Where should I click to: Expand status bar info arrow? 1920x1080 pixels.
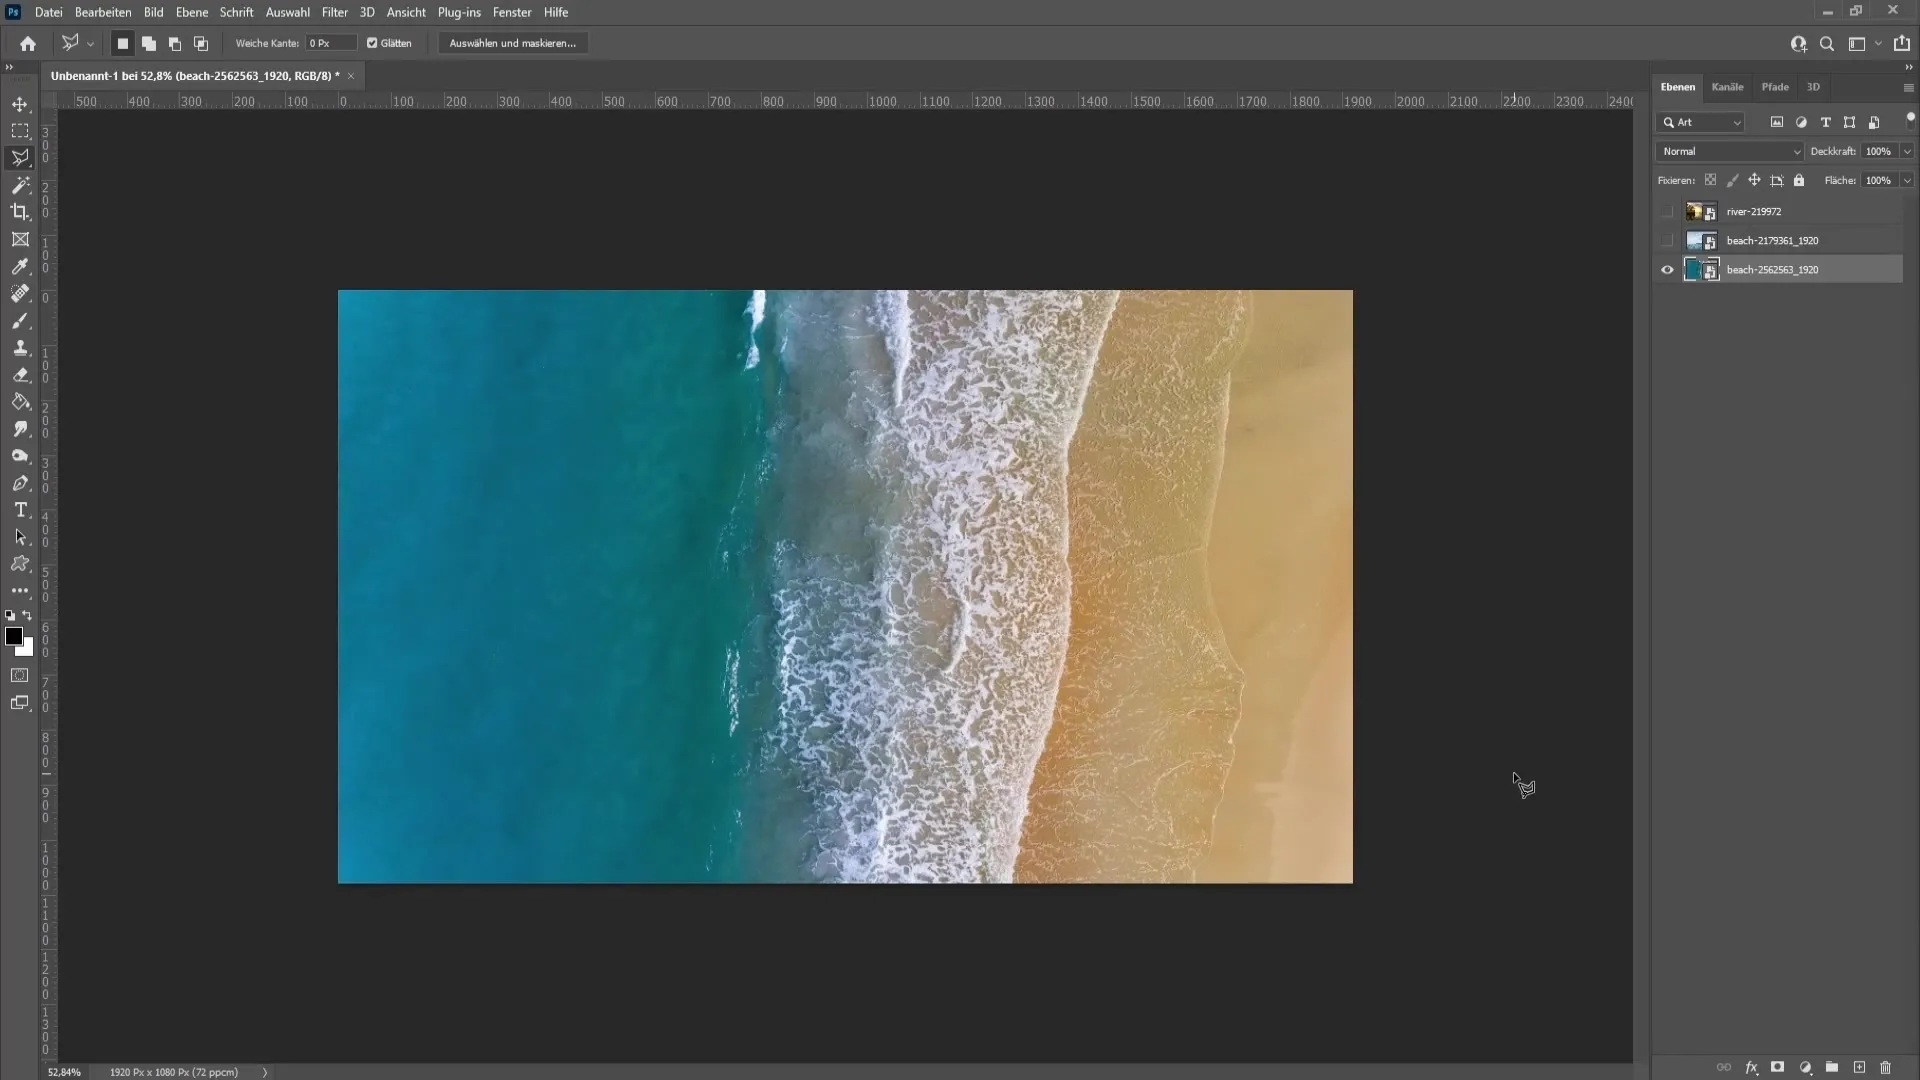tap(265, 1072)
